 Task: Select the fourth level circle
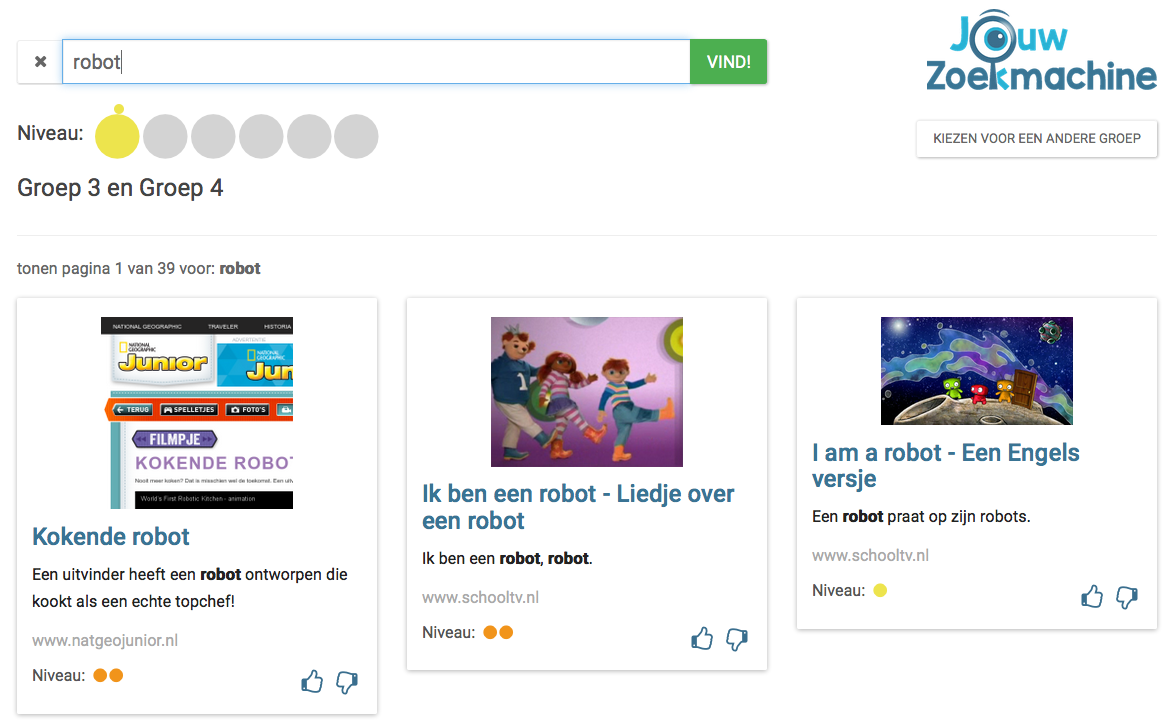261,136
